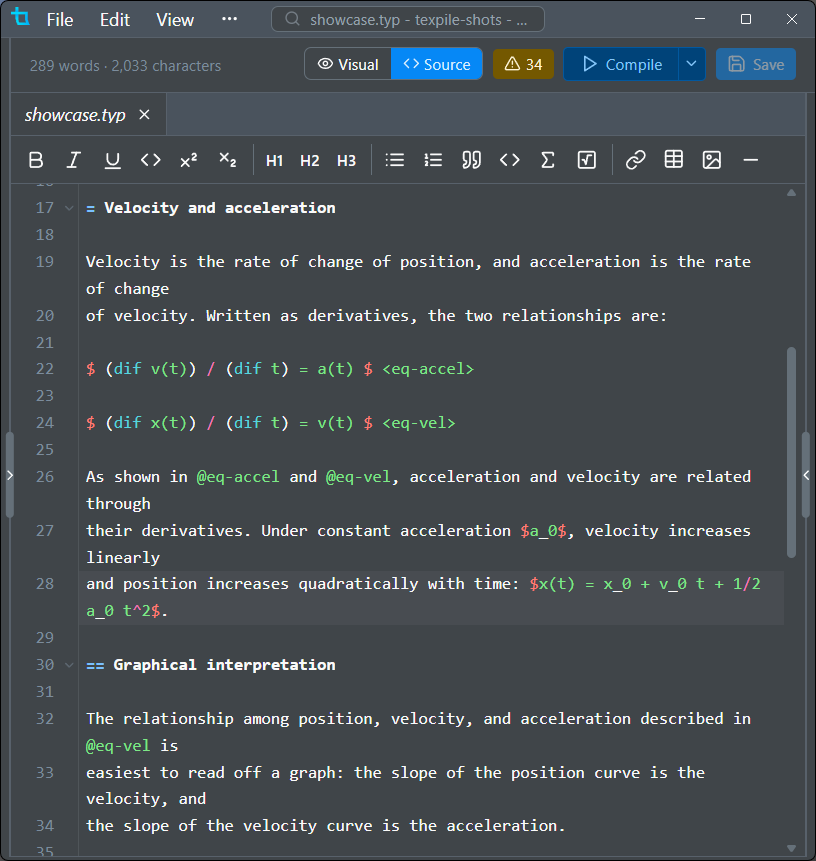Apply subscript formatting
This screenshot has width=816, height=861.
pyautogui.click(x=227, y=160)
